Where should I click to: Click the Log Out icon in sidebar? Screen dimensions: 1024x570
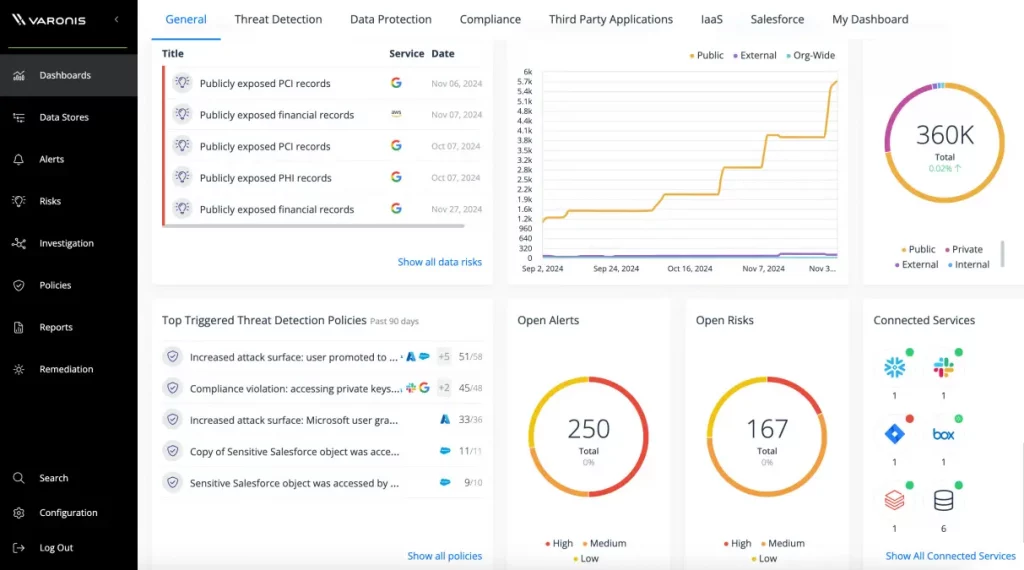tap(18, 548)
